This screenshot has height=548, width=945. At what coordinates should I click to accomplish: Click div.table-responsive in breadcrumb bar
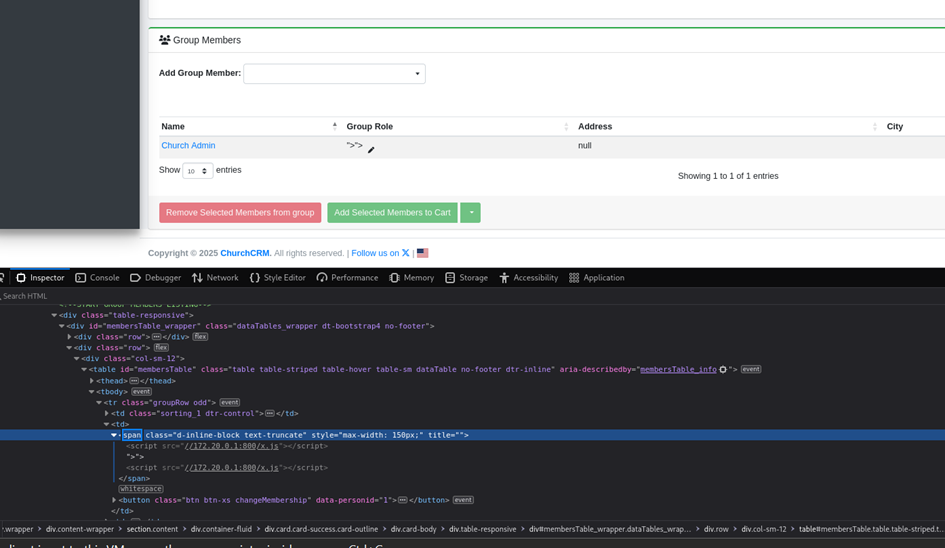pos(482,529)
